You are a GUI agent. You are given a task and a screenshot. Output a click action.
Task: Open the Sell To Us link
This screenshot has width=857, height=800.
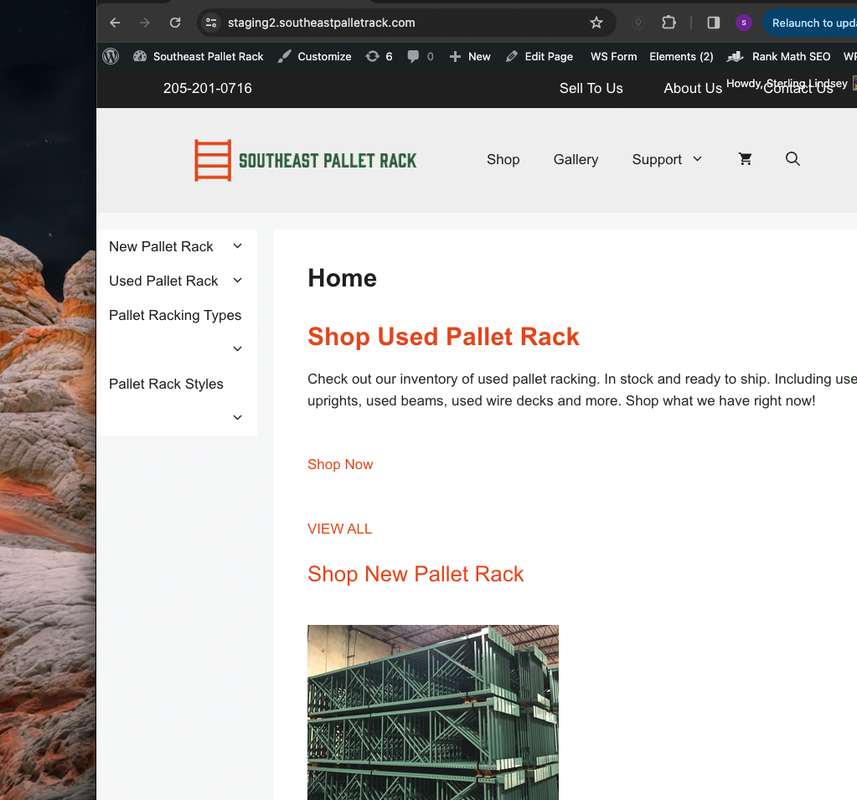pyautogui.click(x=591, y=88)
